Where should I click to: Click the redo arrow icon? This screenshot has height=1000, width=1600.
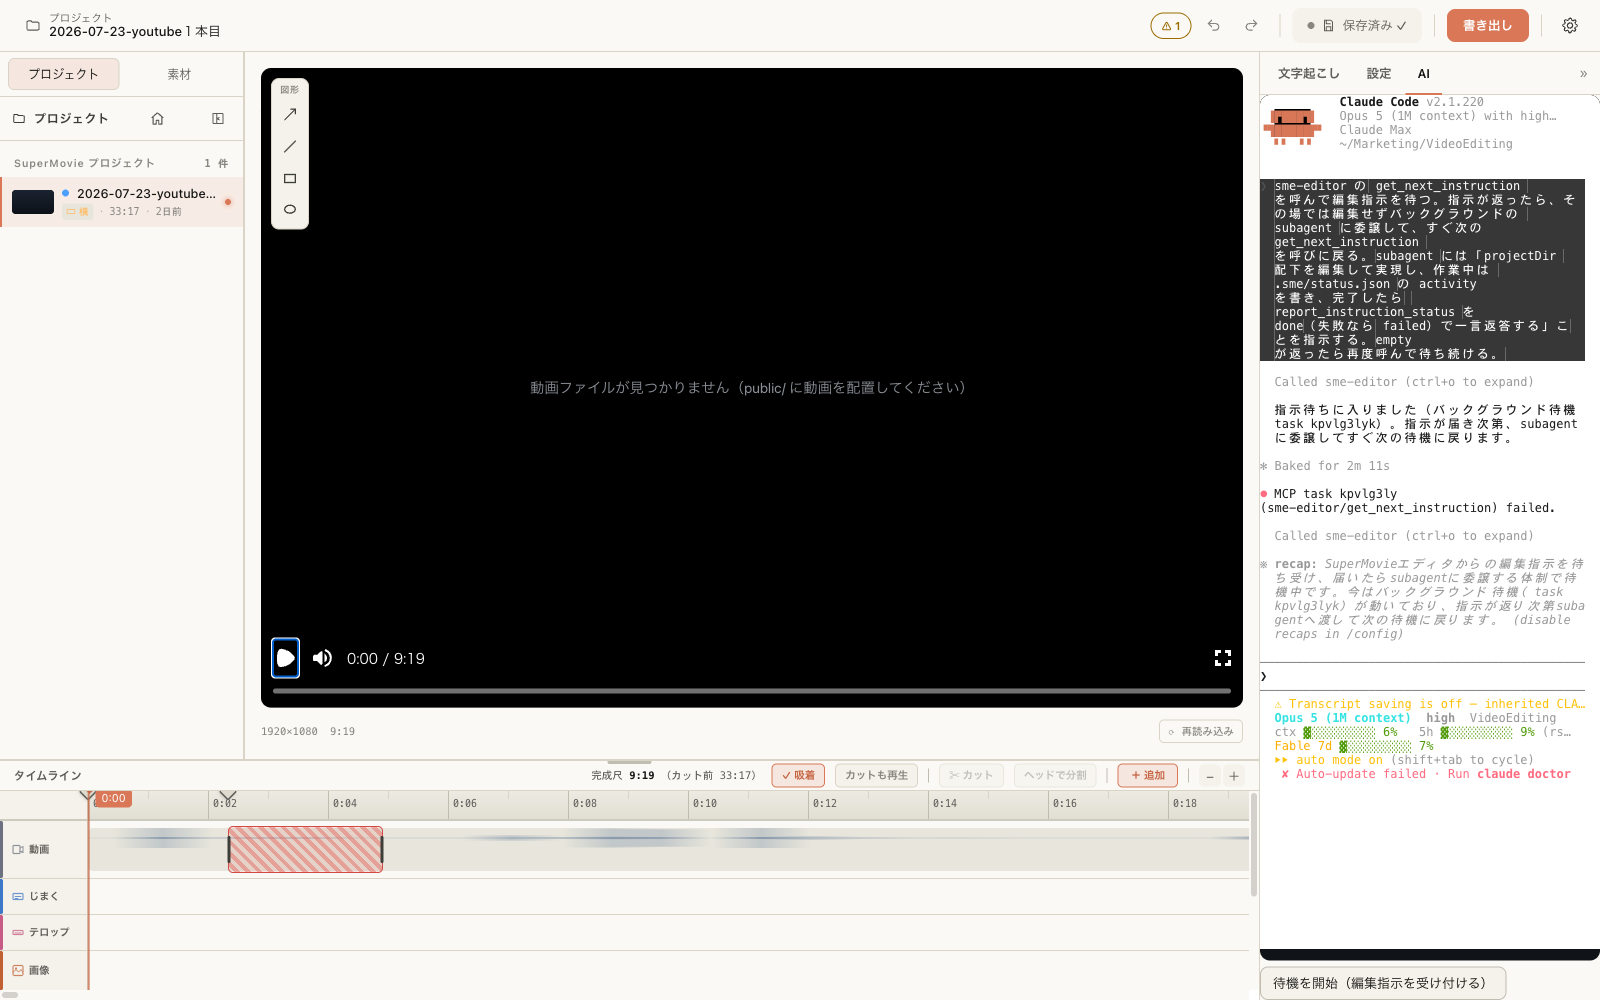(1251, 26)
